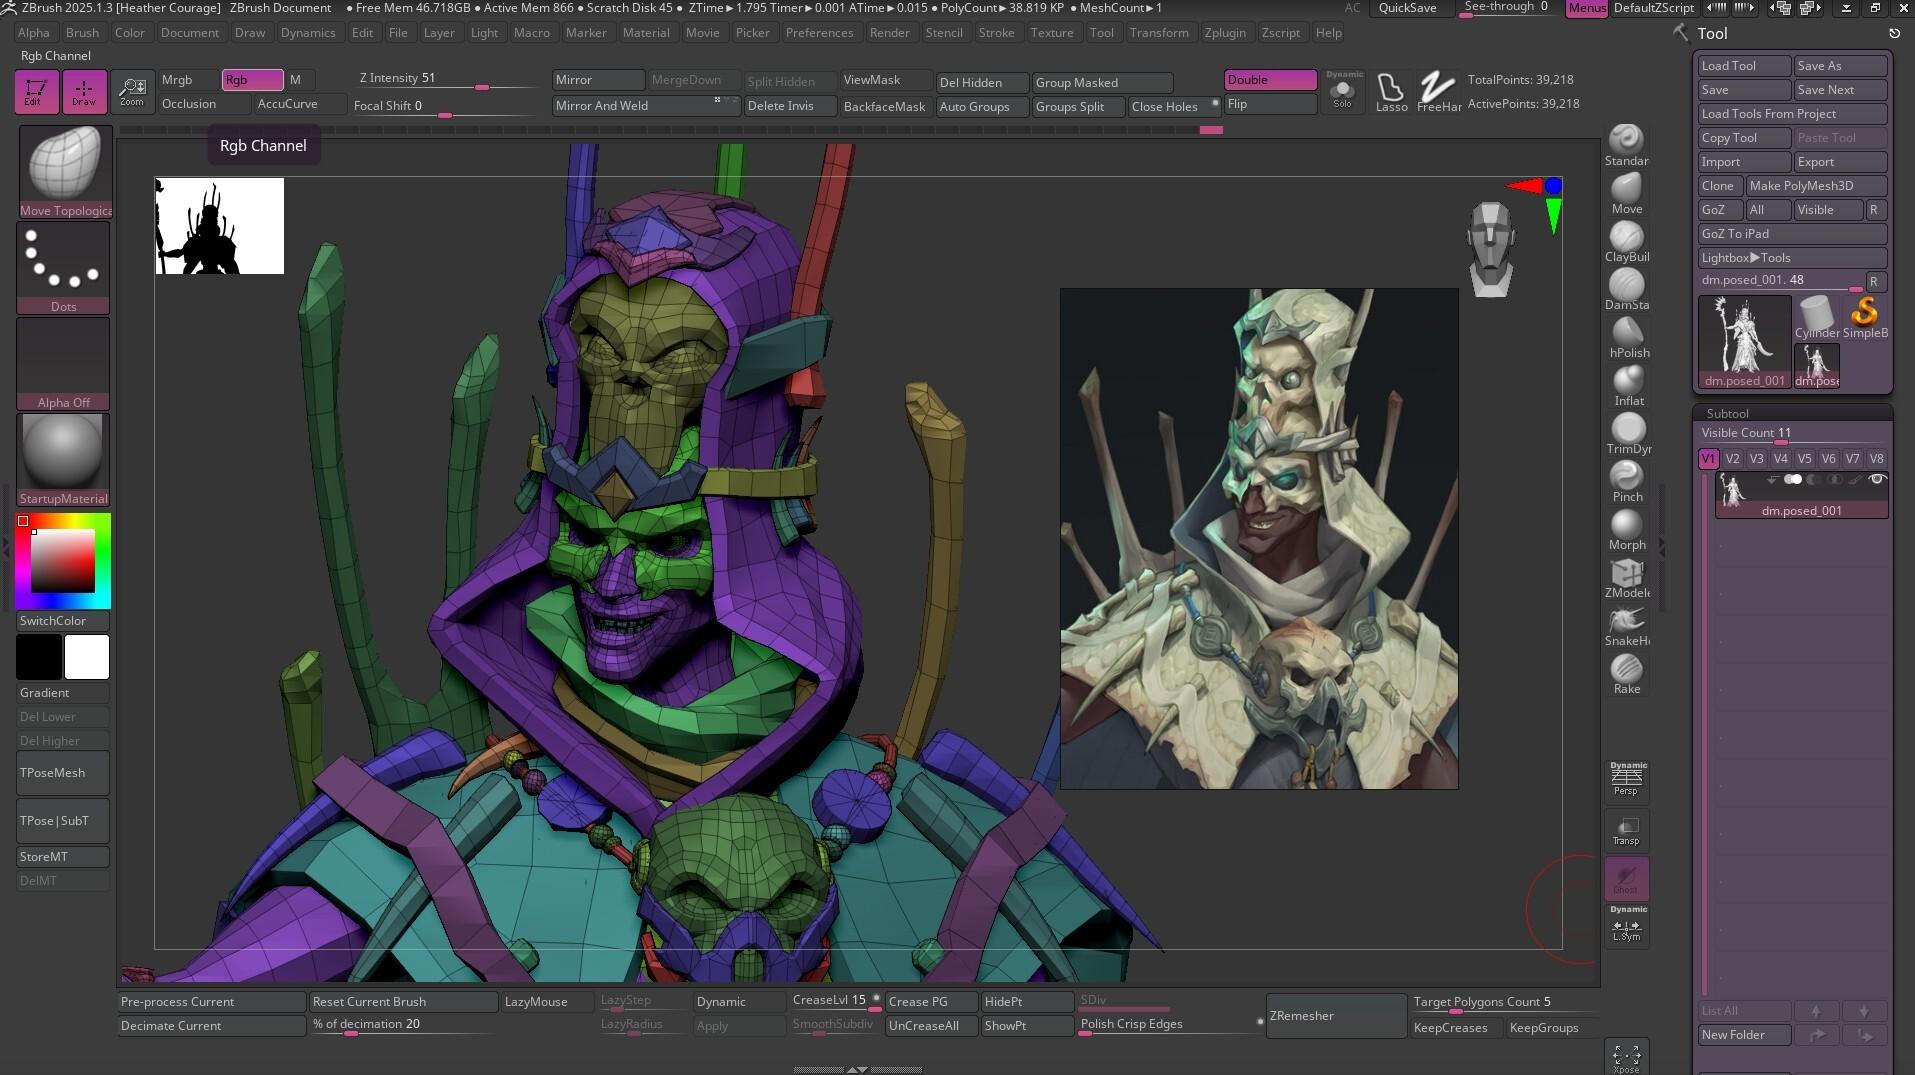This screenshot has width=1915, height=1075.
Task: Select the Pinch brush
Action: [x=1627, y=481]
